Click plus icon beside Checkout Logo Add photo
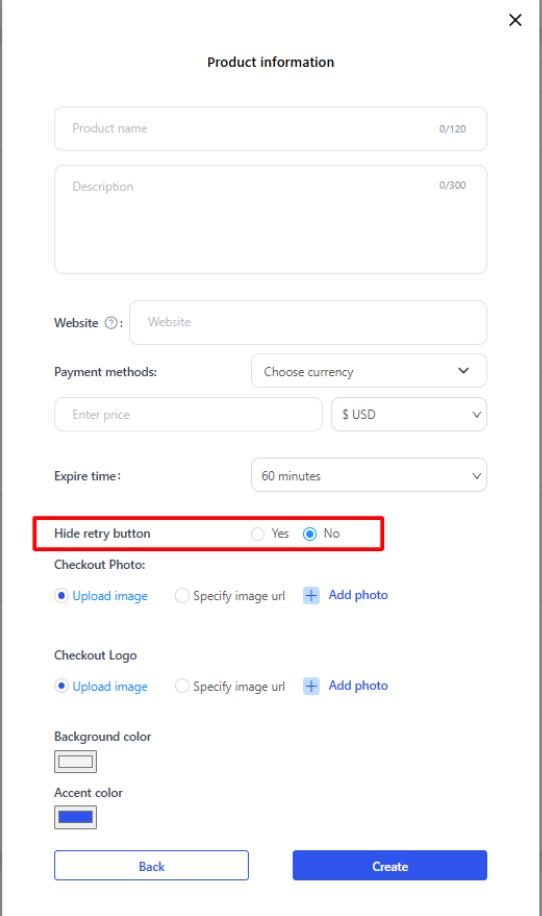The height and width of the screenshot is (916, 542). 311,686
